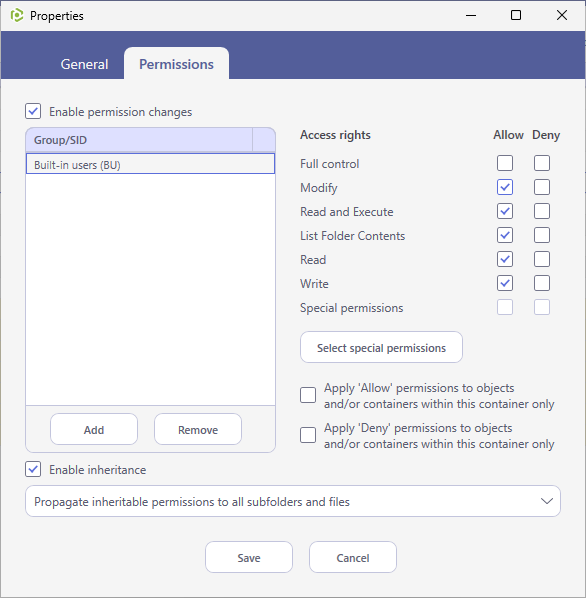Select Built-in users (BU) entry
Viewport: 586px width, 598px height.
click(x=150, y=164)
